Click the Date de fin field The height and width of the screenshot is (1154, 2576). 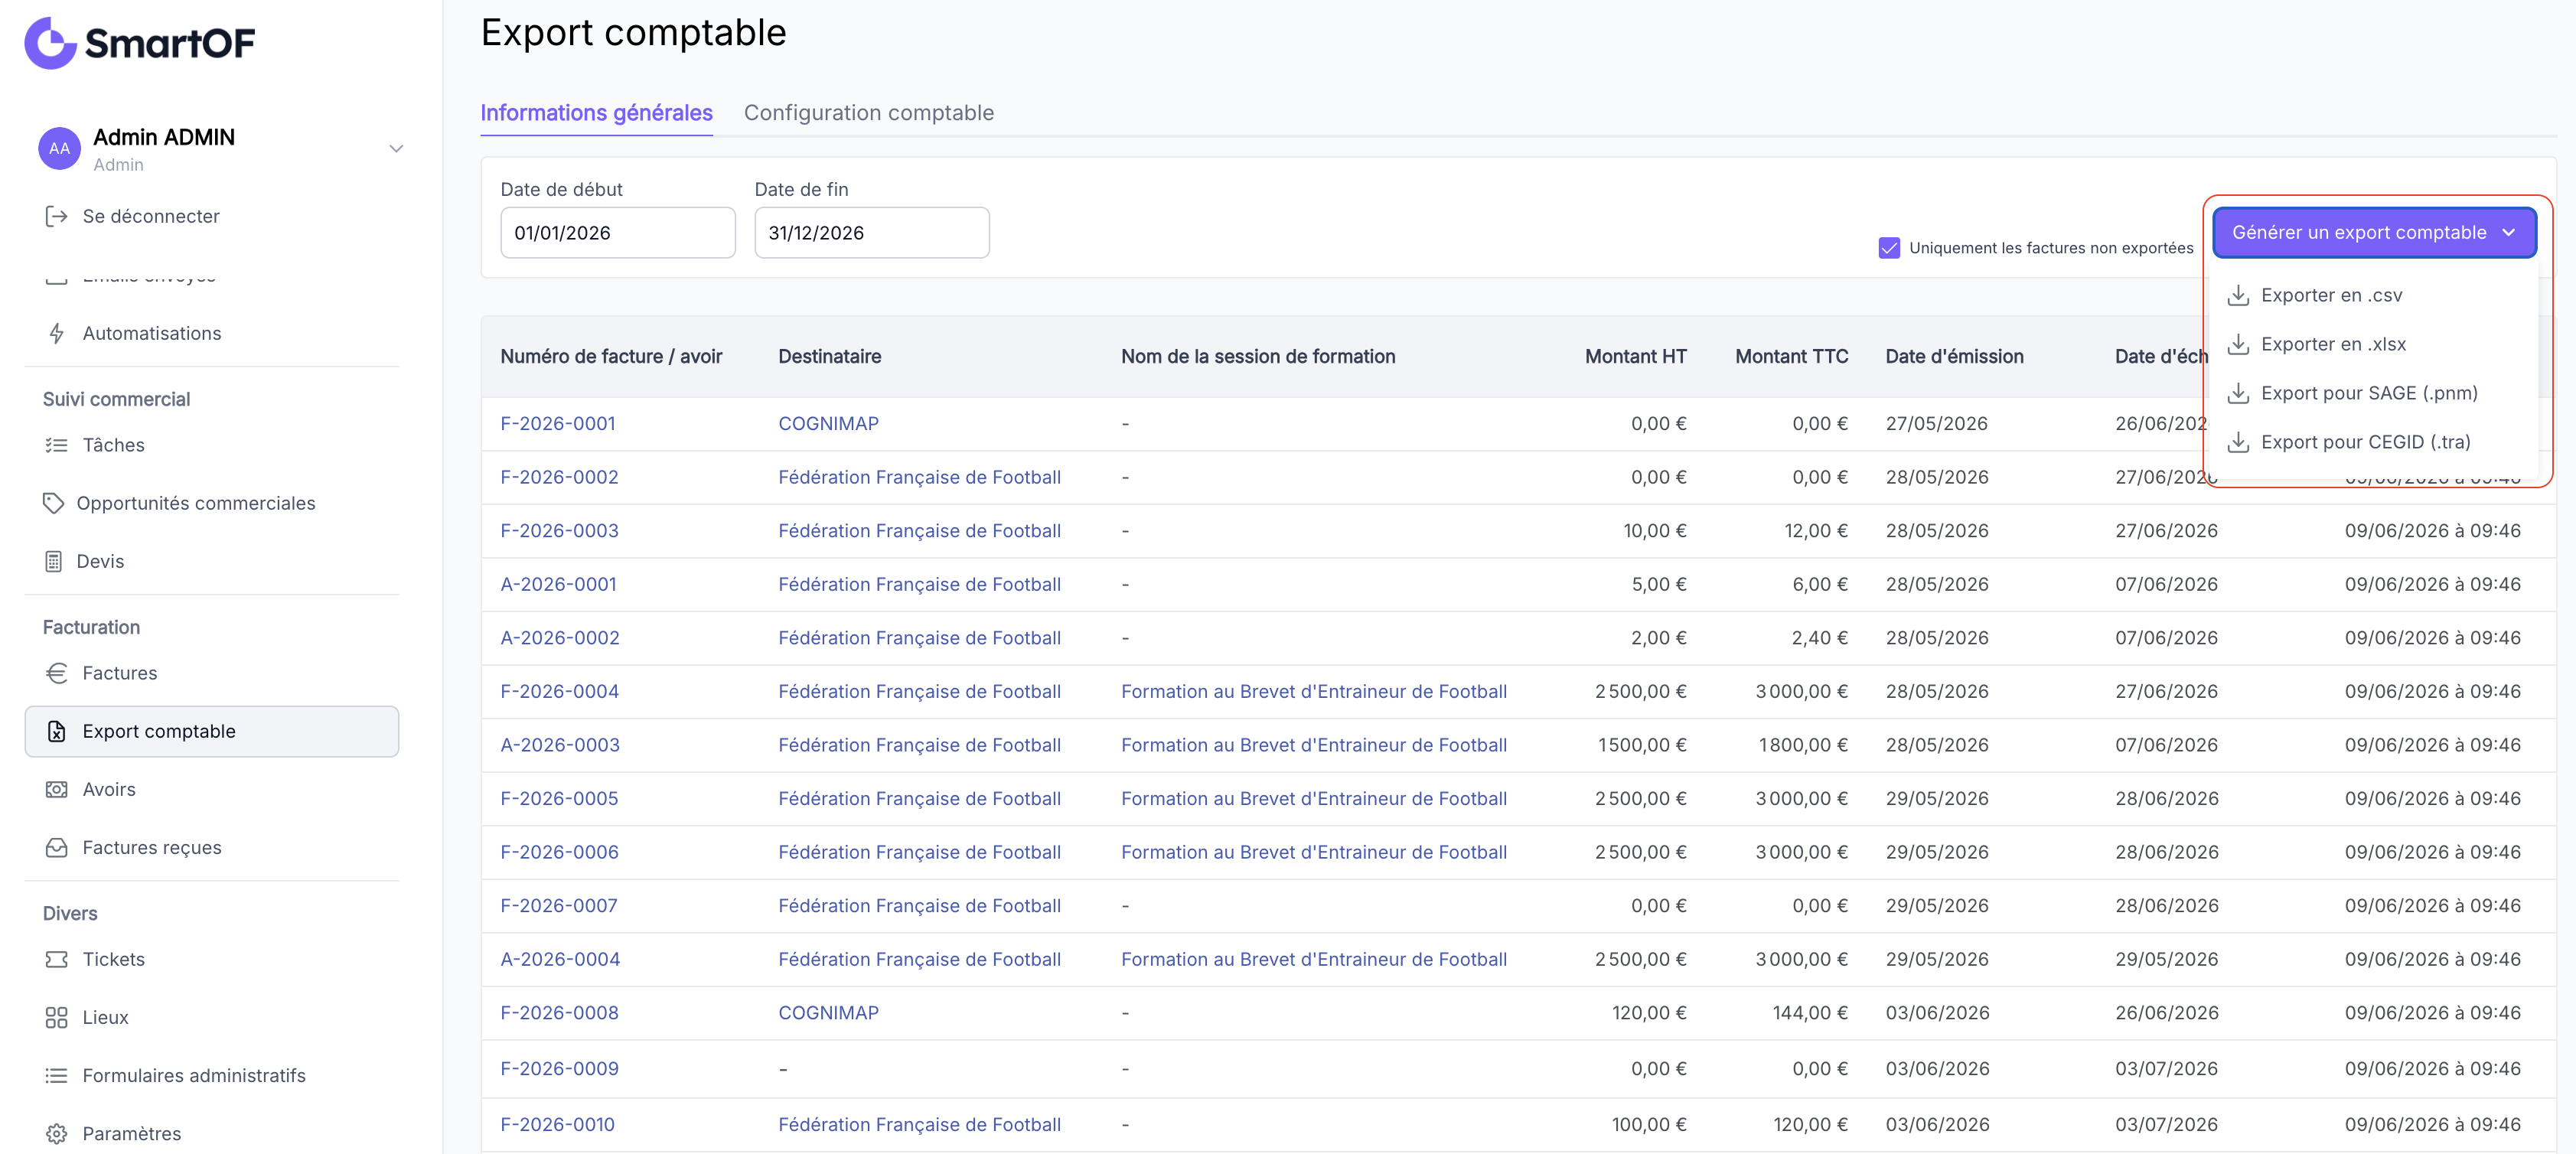871,232
